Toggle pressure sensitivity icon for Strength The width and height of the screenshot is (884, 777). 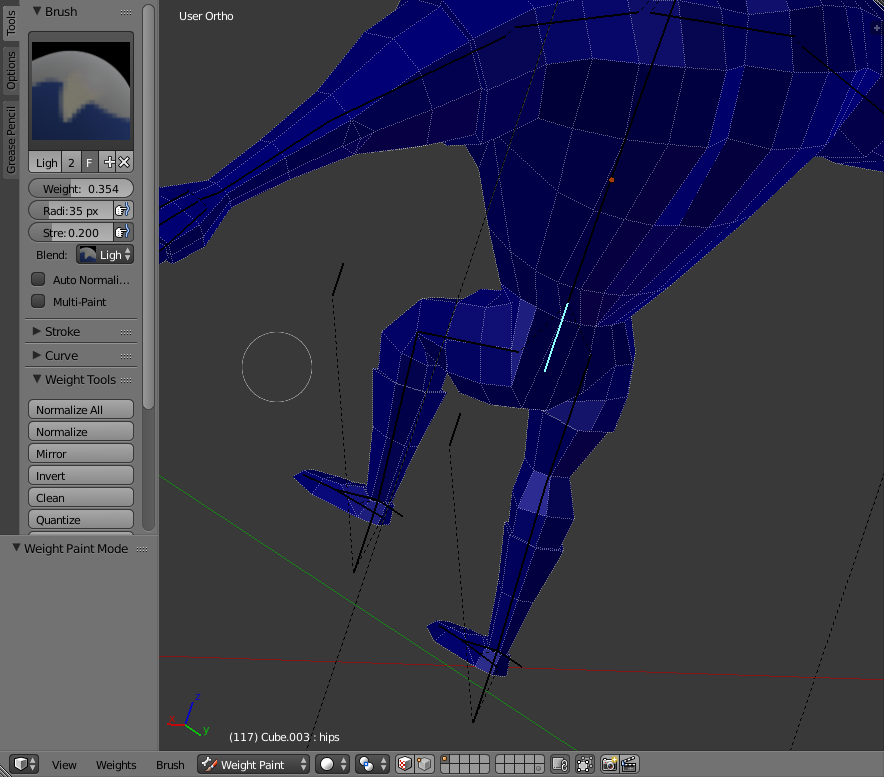point(123,232)
